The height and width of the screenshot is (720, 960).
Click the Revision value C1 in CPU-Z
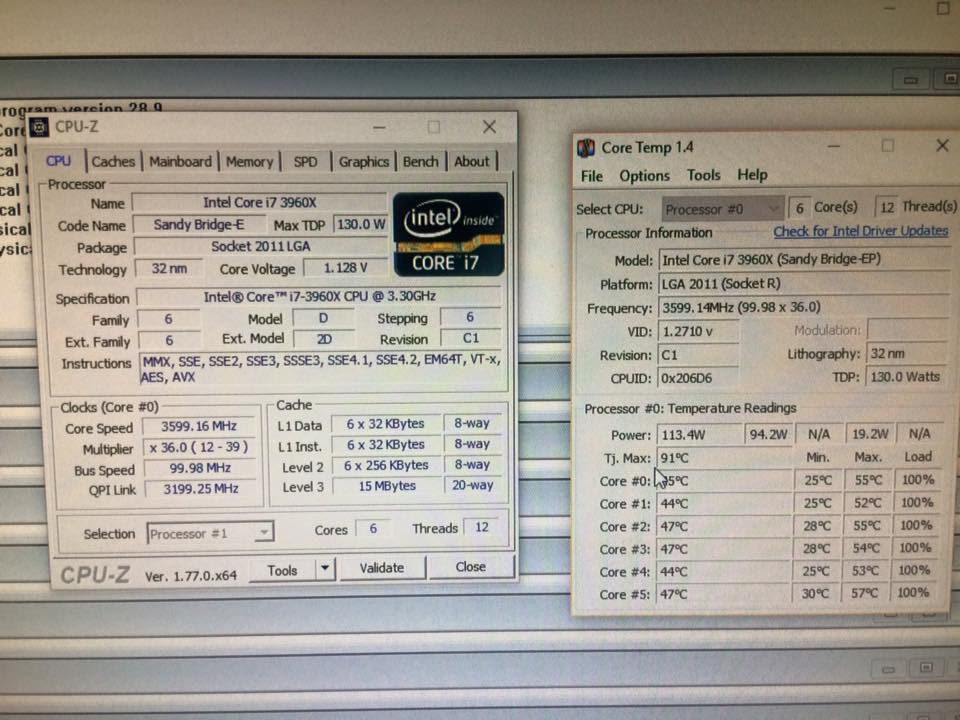(x=470, y=339)
